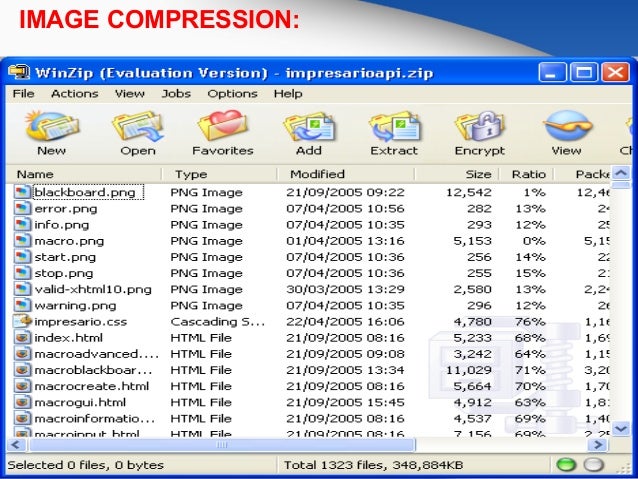This screenshot has width=638, height=479.
Task: Click the WinZip title bar application icon
Action: pos(19,72)
